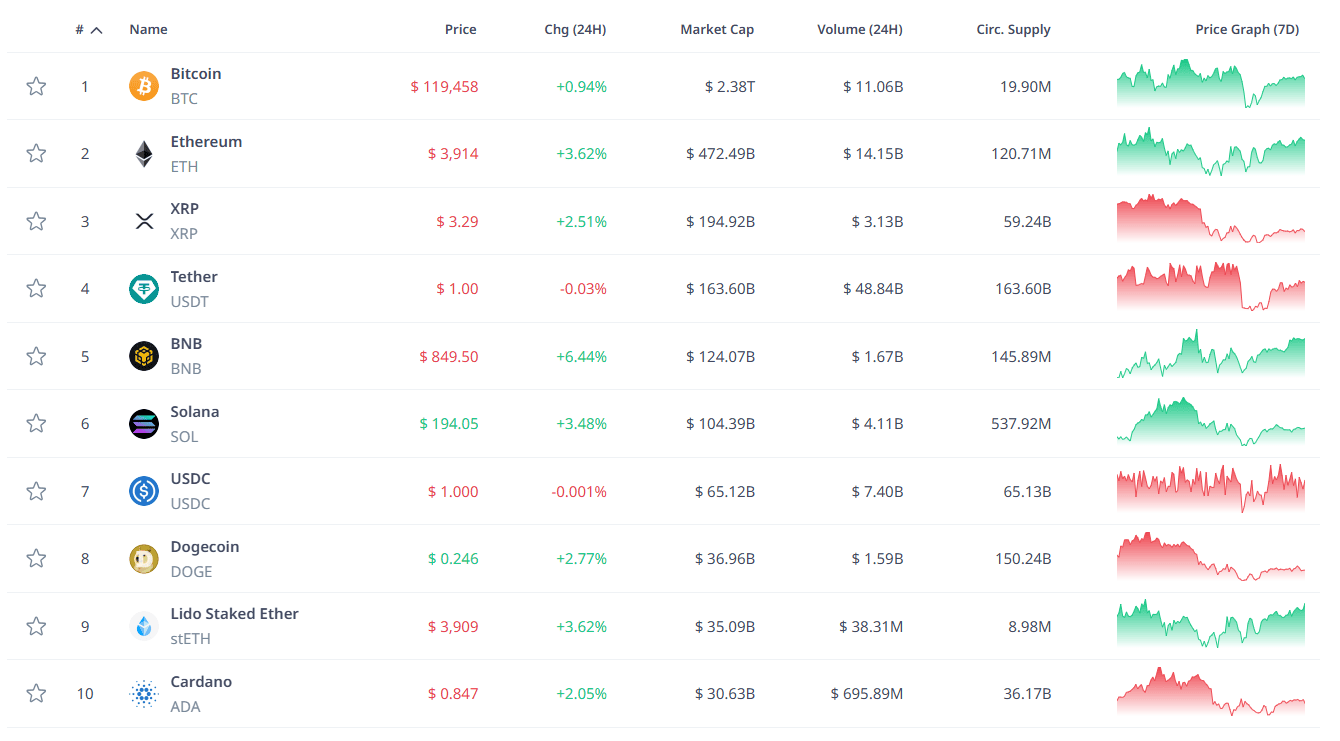Click the Bitcoin logo icon
Image resolution: width=1340 pixels, height=741 pixels.
coord(144,86)
